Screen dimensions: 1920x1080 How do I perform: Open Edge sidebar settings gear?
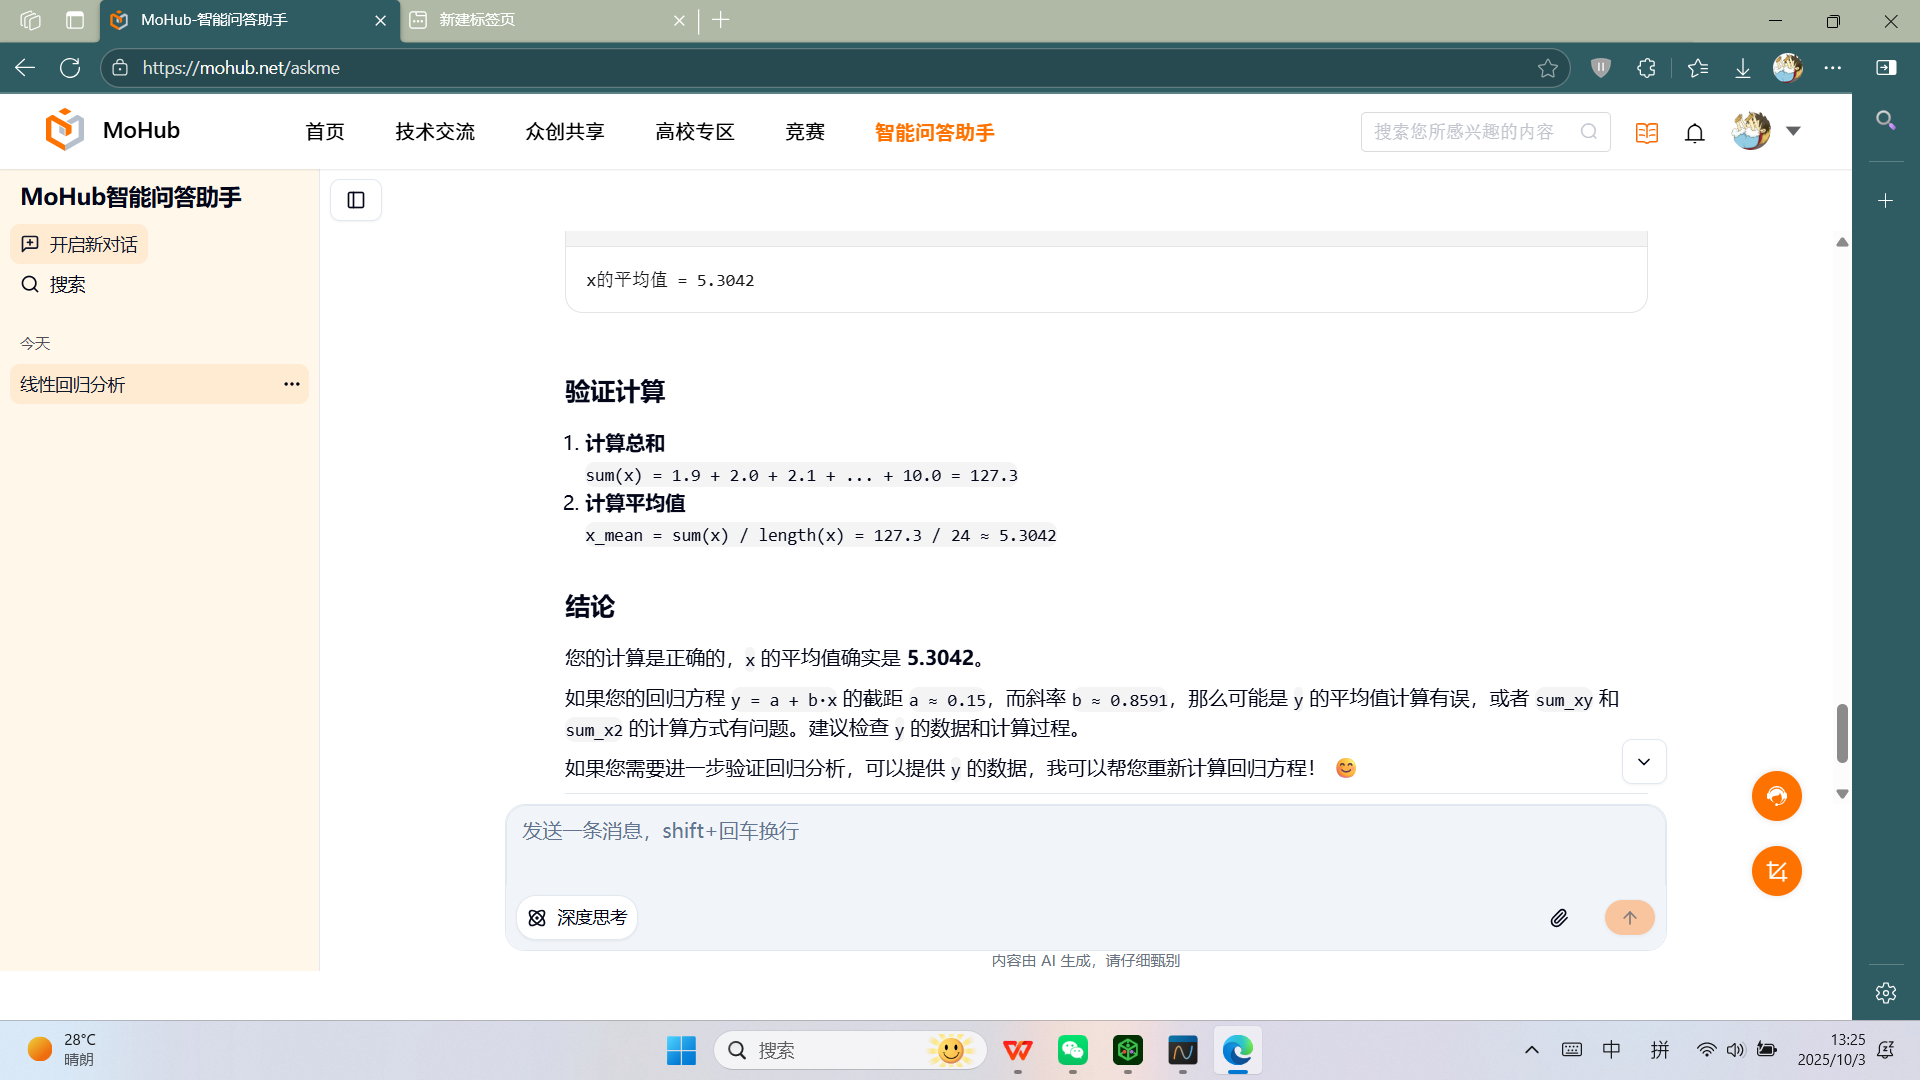(1886, 993)
